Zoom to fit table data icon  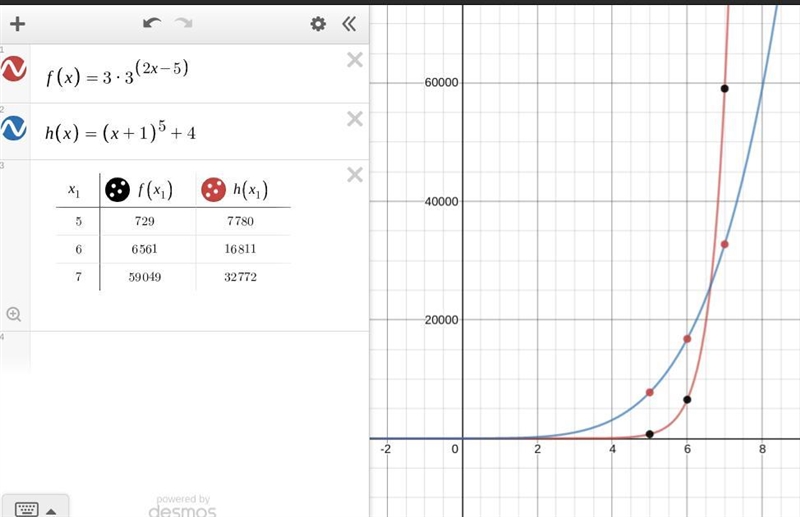coord(14,314)
